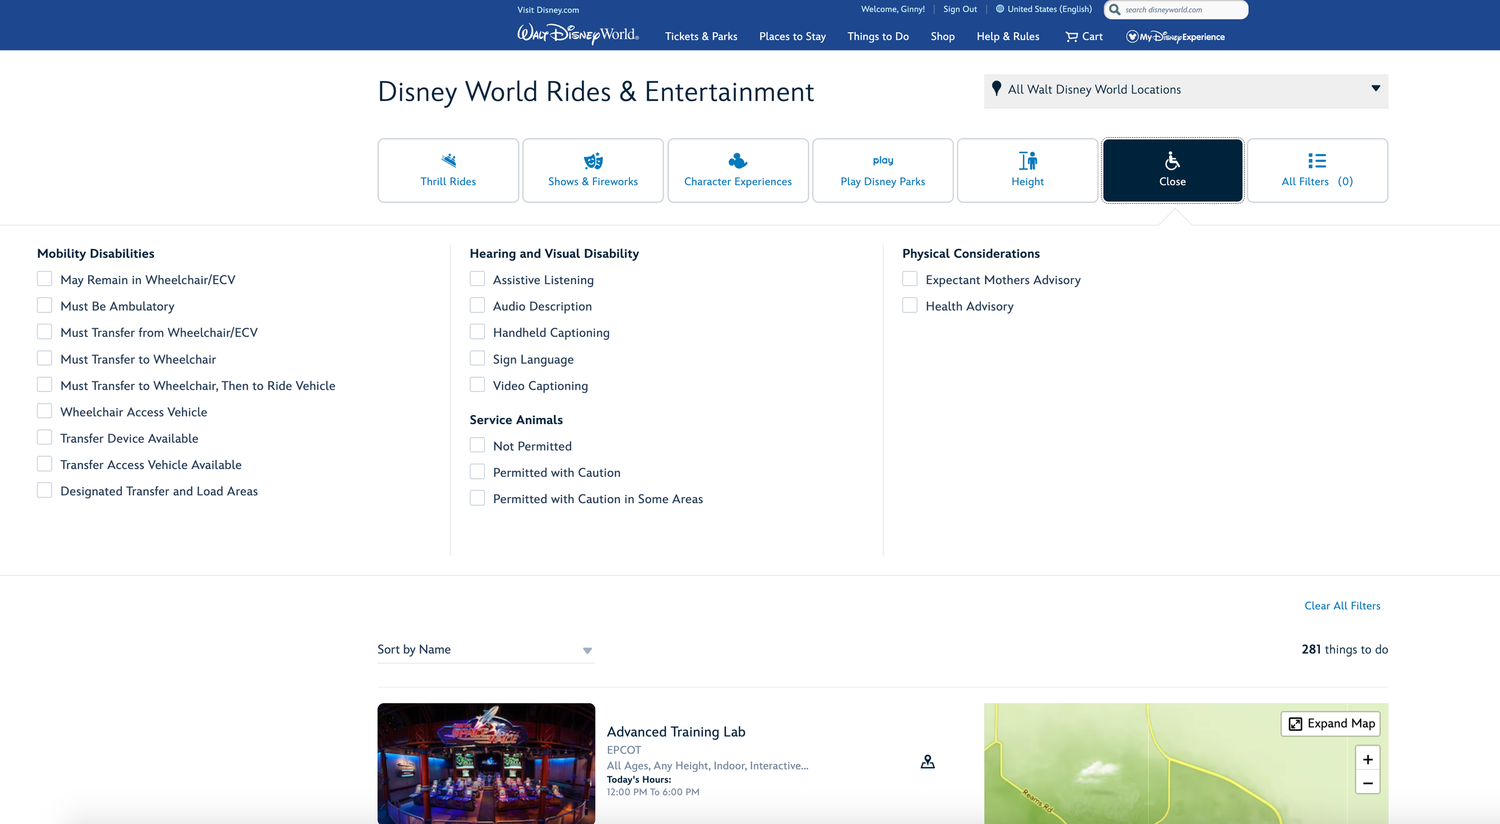Image resolution: width=1500 pixels, height=824 pixels.
Task: Open the Shop menu
Action: pos(943,37)
